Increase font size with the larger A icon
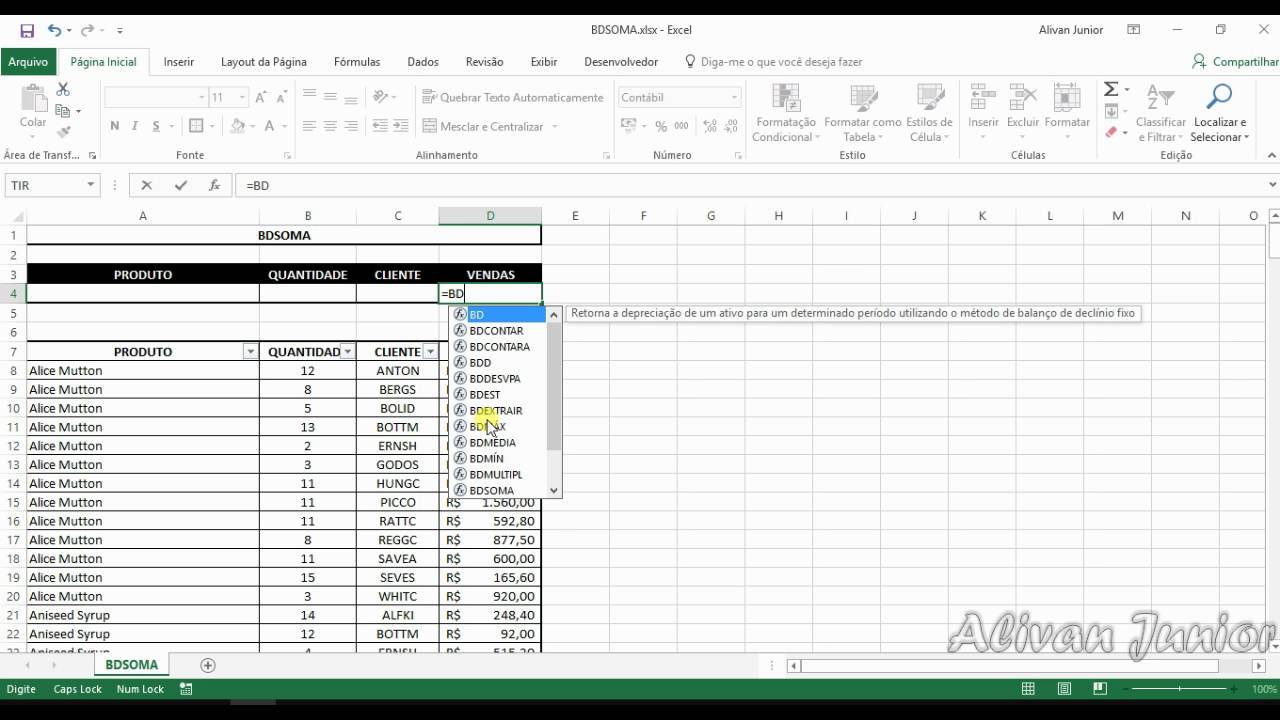Screen dimensions: 1280x720 (261, 97)
